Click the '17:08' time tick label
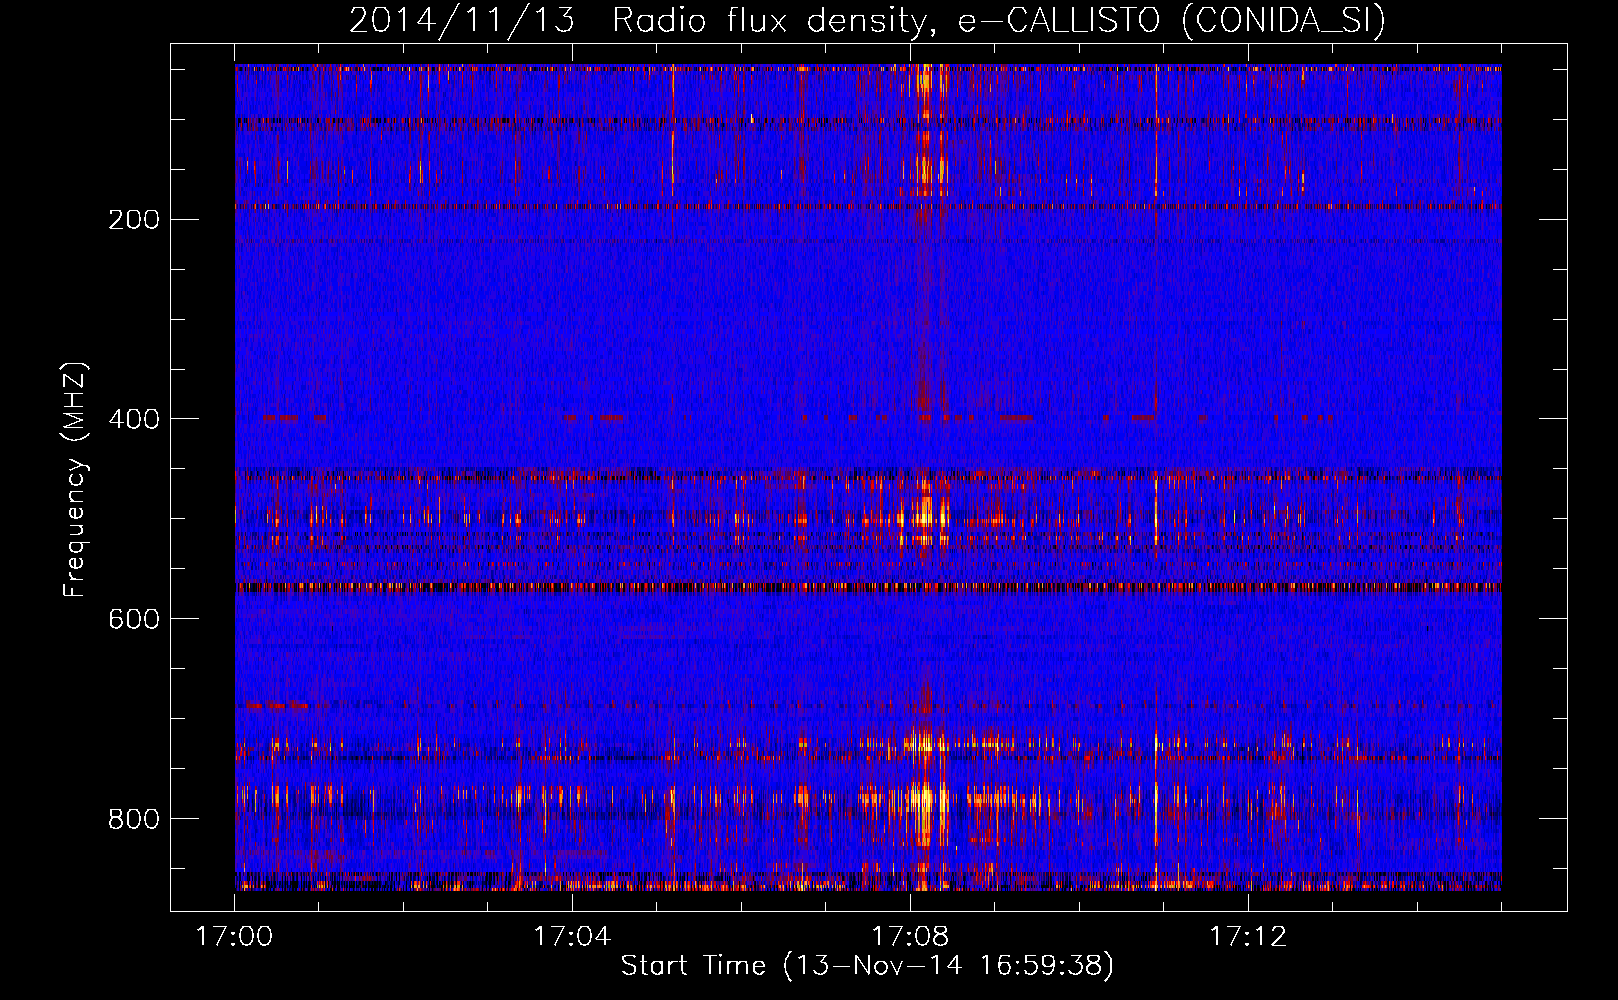 [x=910, y=937]
